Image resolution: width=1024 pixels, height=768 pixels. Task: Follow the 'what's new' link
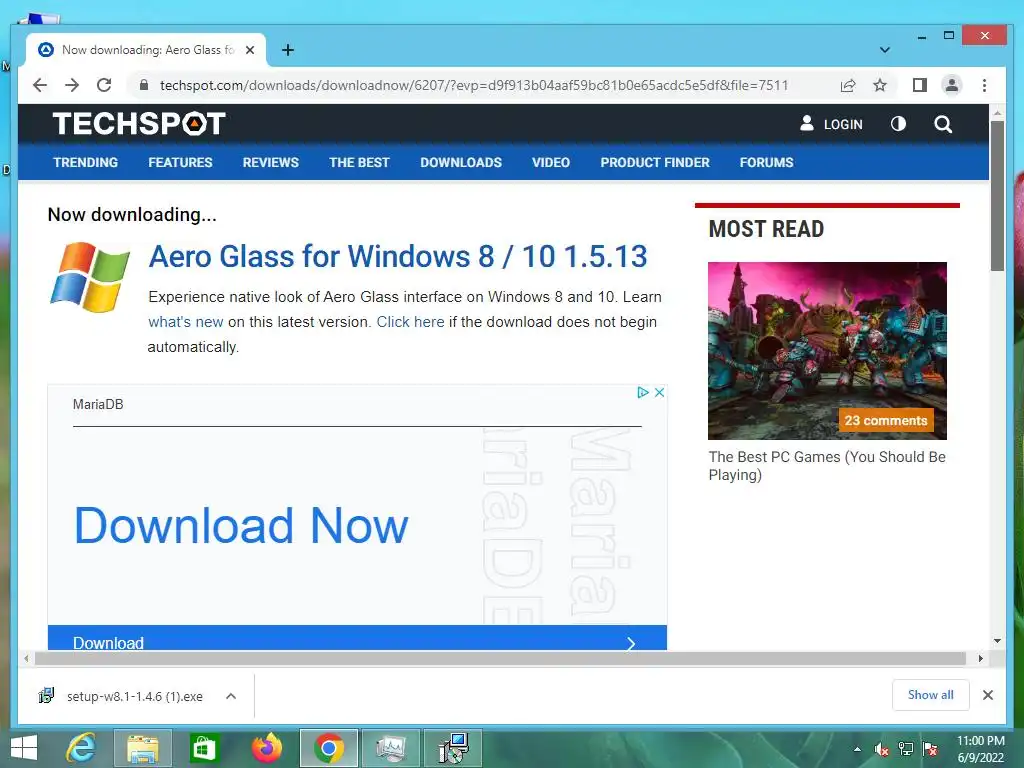coord(185,322)
